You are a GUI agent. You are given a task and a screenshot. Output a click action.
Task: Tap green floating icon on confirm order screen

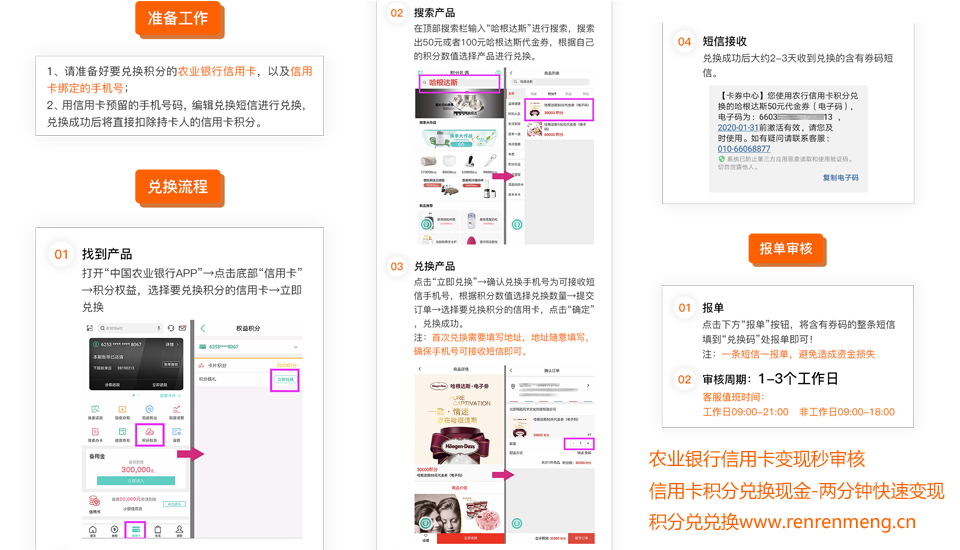(x=517, y=523)
